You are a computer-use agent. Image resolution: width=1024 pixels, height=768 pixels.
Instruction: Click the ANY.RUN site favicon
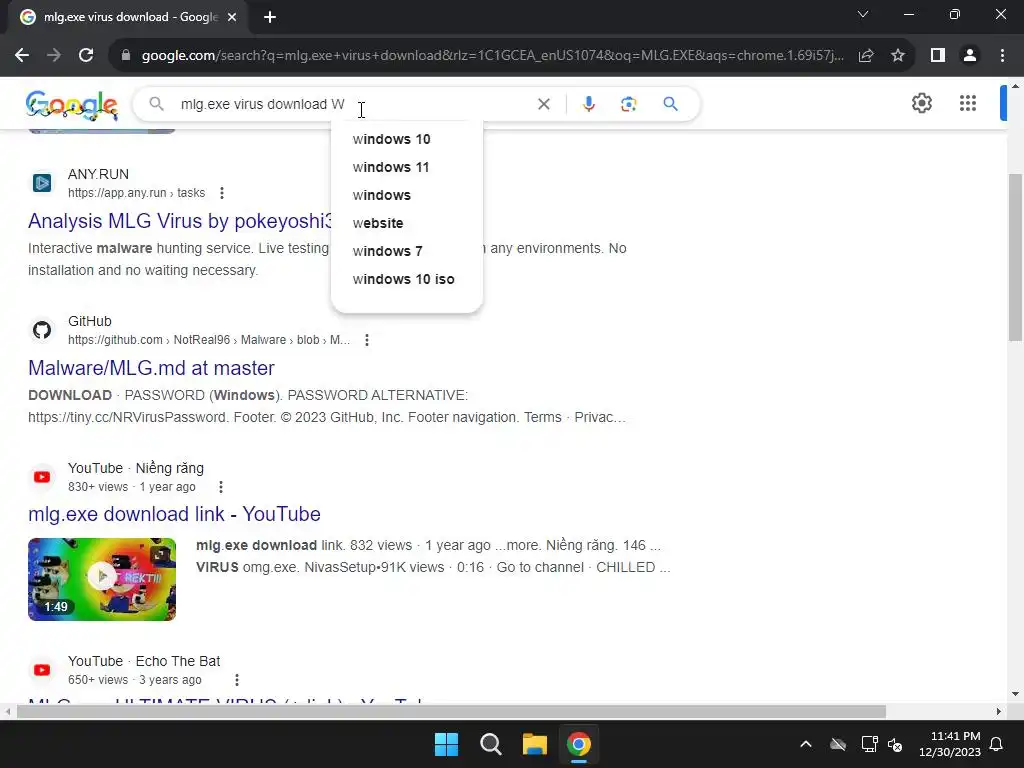42,183
